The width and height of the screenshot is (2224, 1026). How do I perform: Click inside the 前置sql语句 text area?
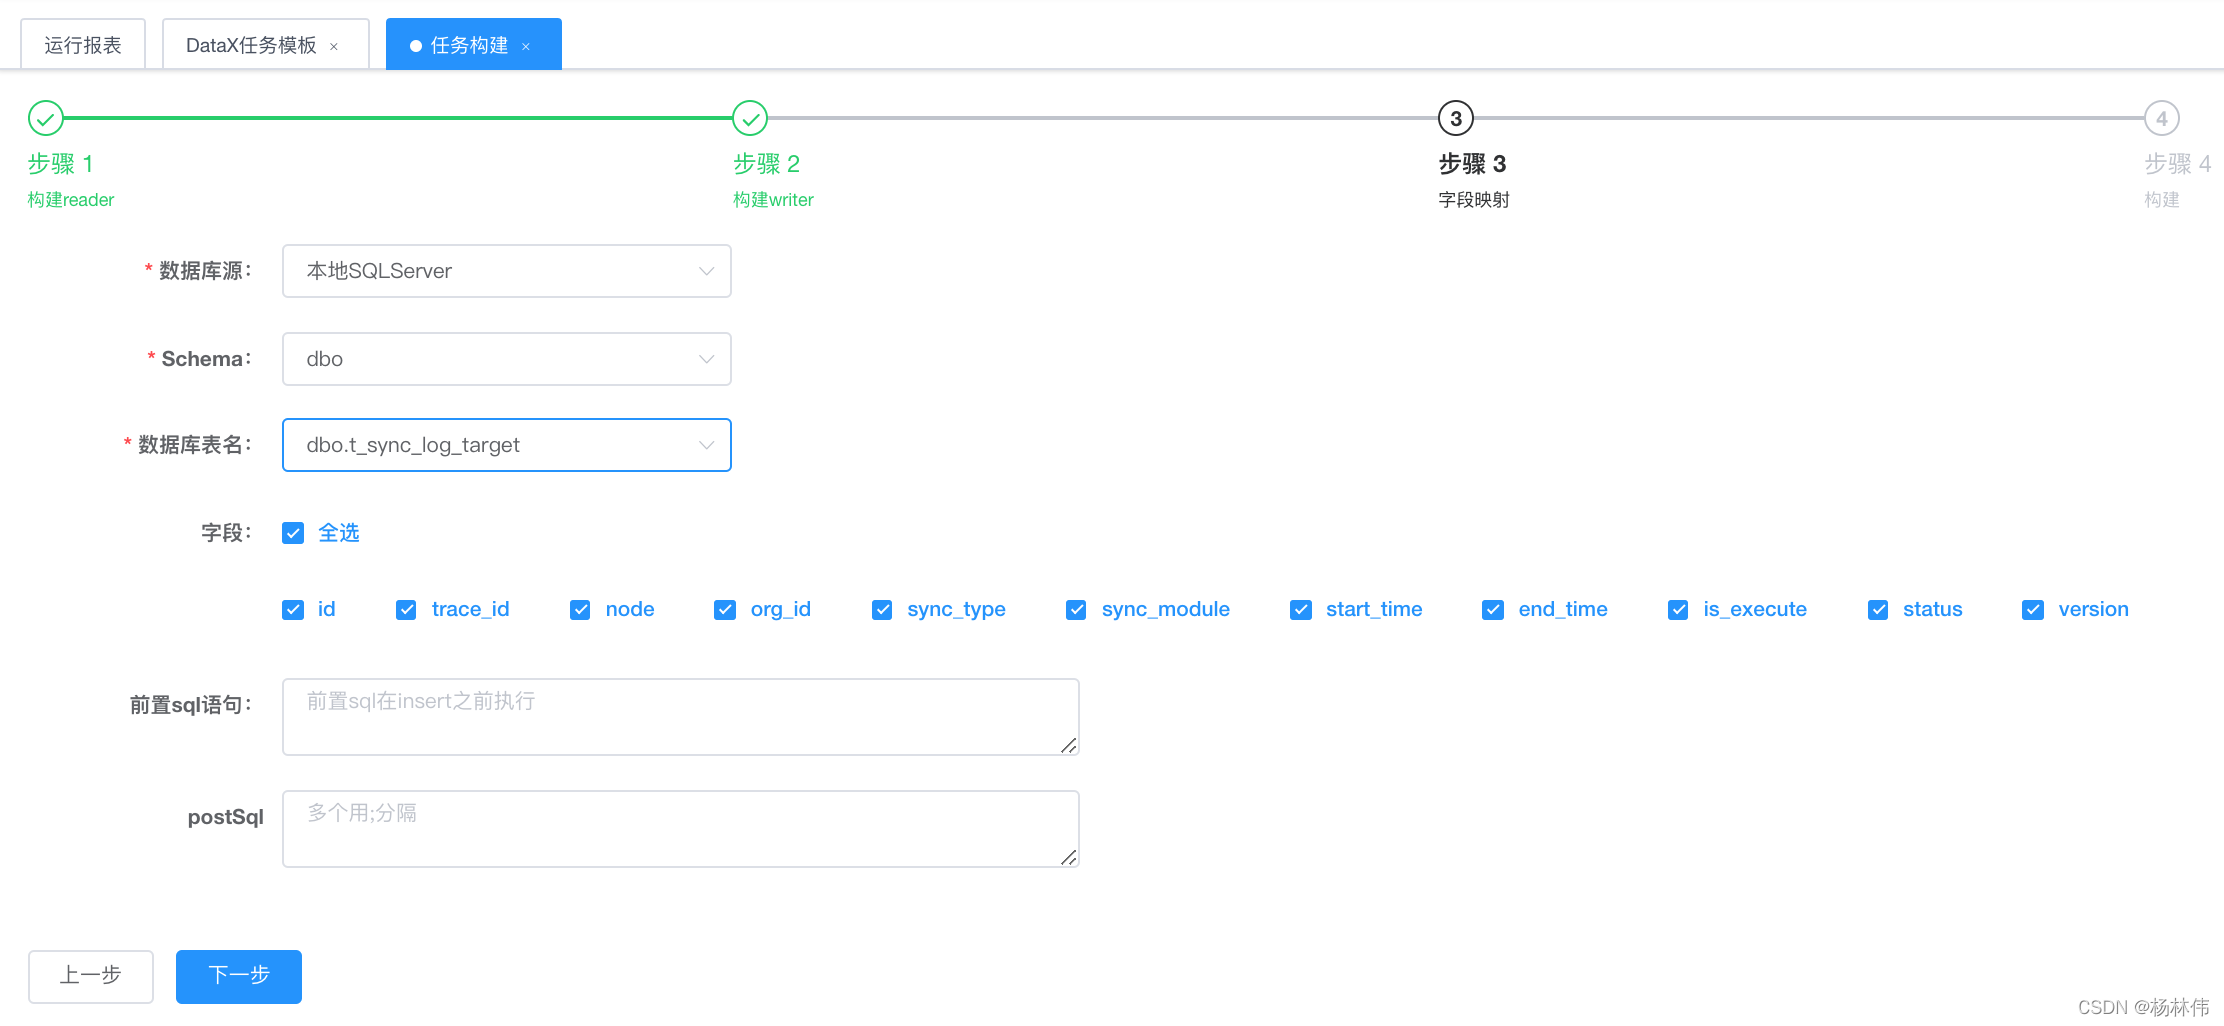(680, 716)
